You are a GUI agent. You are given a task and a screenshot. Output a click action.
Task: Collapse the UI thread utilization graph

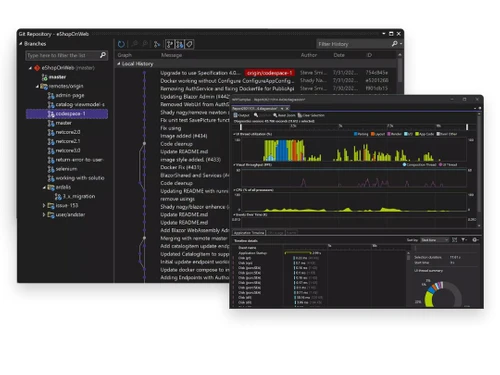click(234, 134)
